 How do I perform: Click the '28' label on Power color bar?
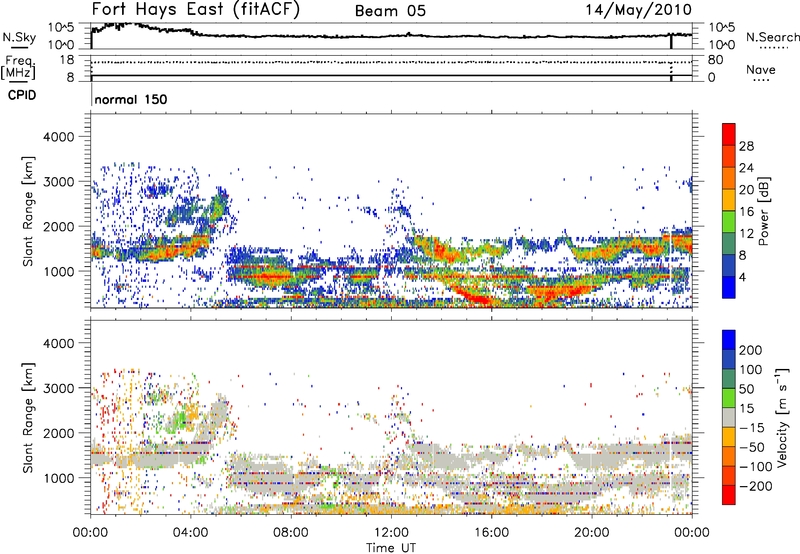746,146
